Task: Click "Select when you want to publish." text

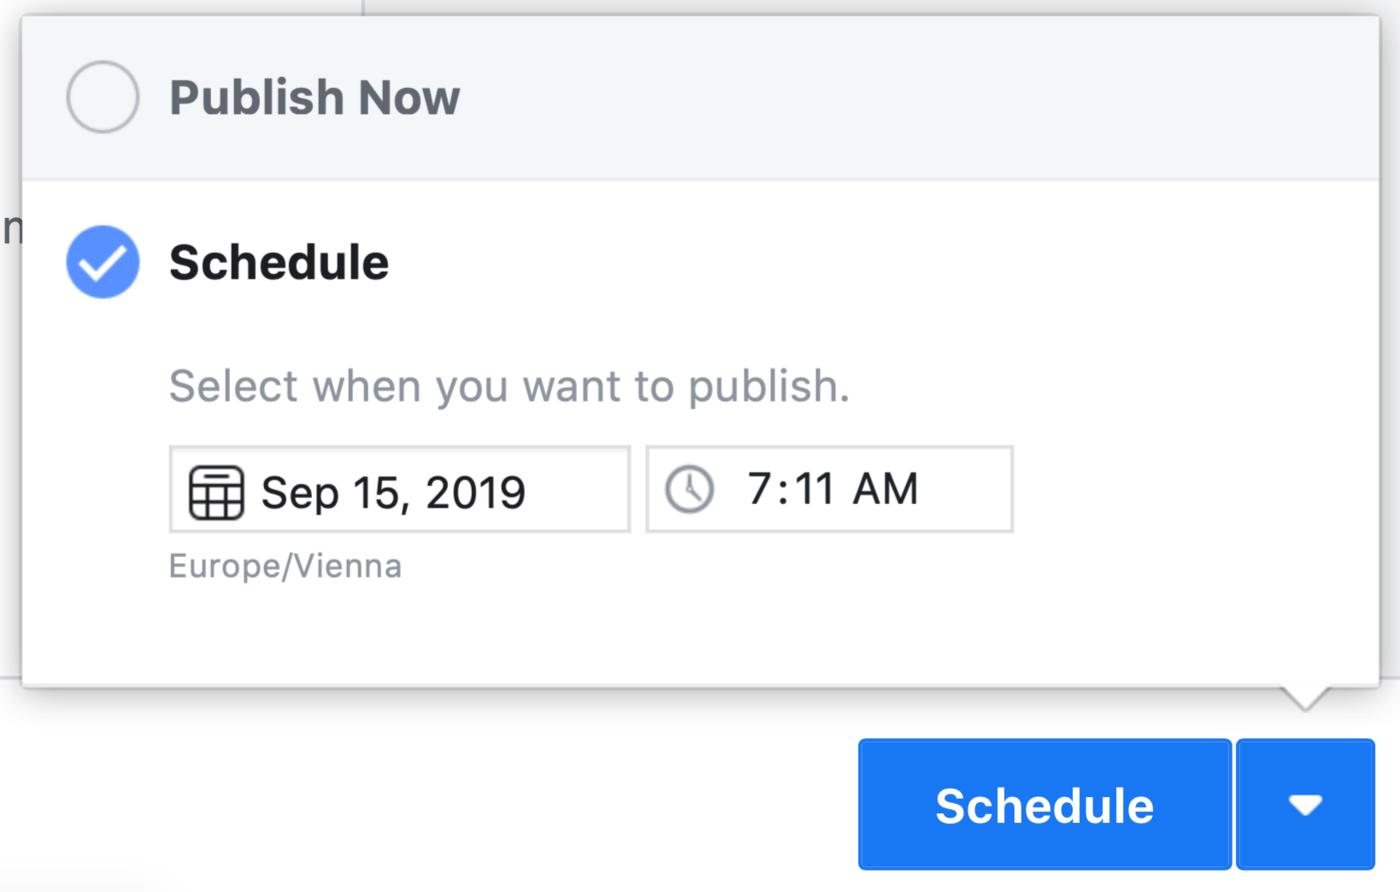Action: point(509,386)
